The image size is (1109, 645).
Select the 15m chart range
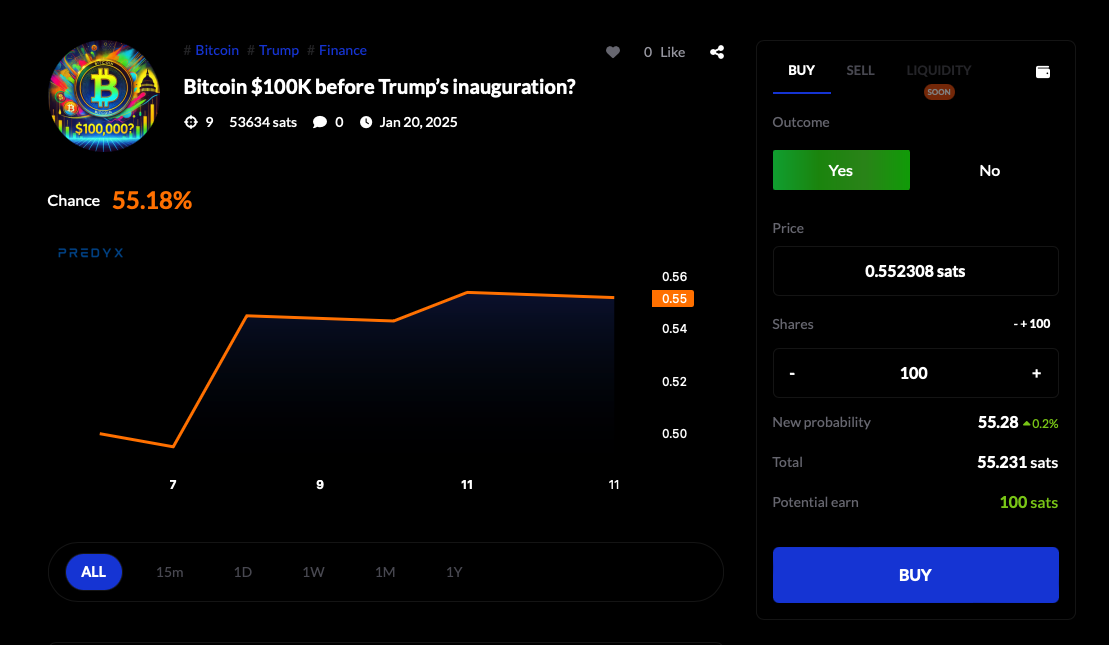point(170,572)
